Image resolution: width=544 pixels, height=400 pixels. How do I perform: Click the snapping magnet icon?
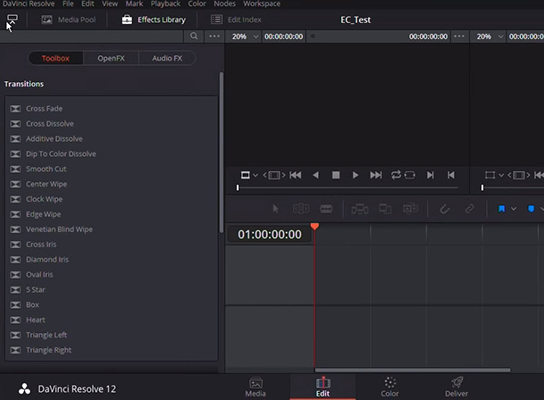(444, 209)
